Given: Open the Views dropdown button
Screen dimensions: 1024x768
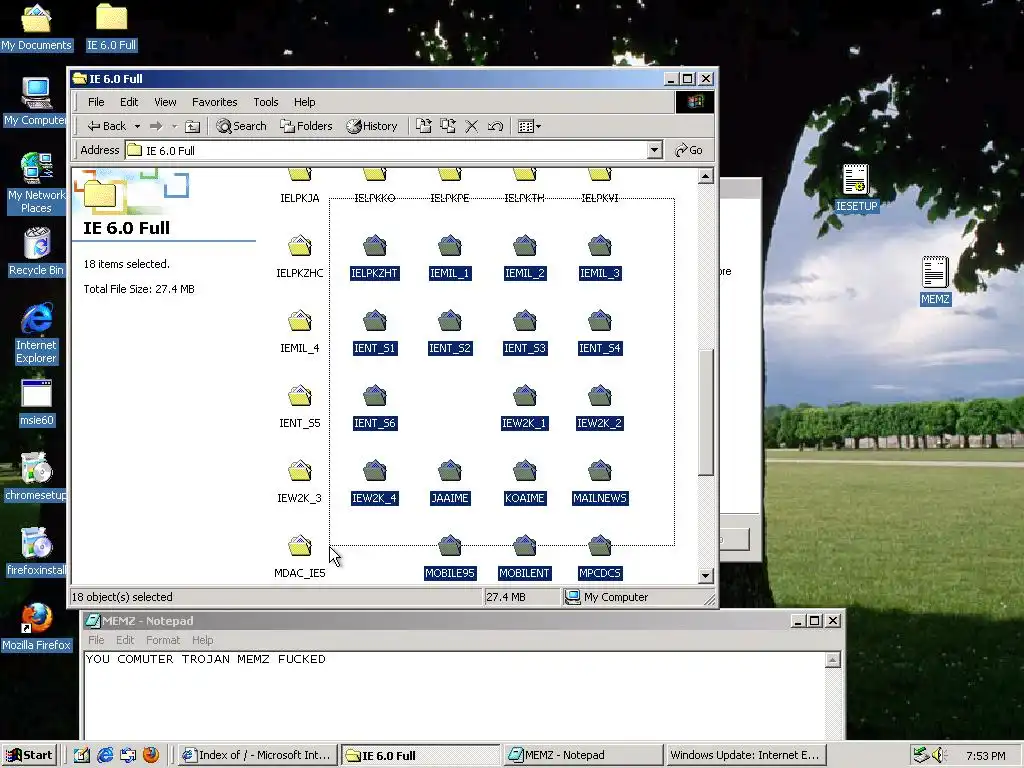Looking at the screenshot, I should (529, 126).
